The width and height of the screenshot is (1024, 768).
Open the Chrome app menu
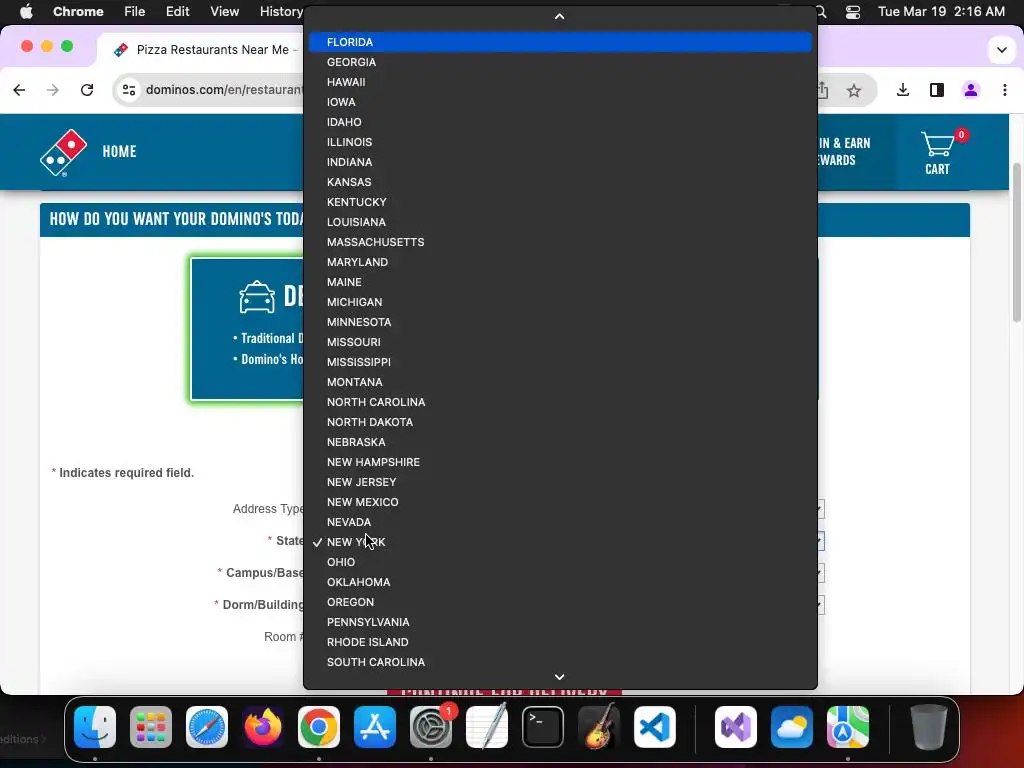pos(78,11)
